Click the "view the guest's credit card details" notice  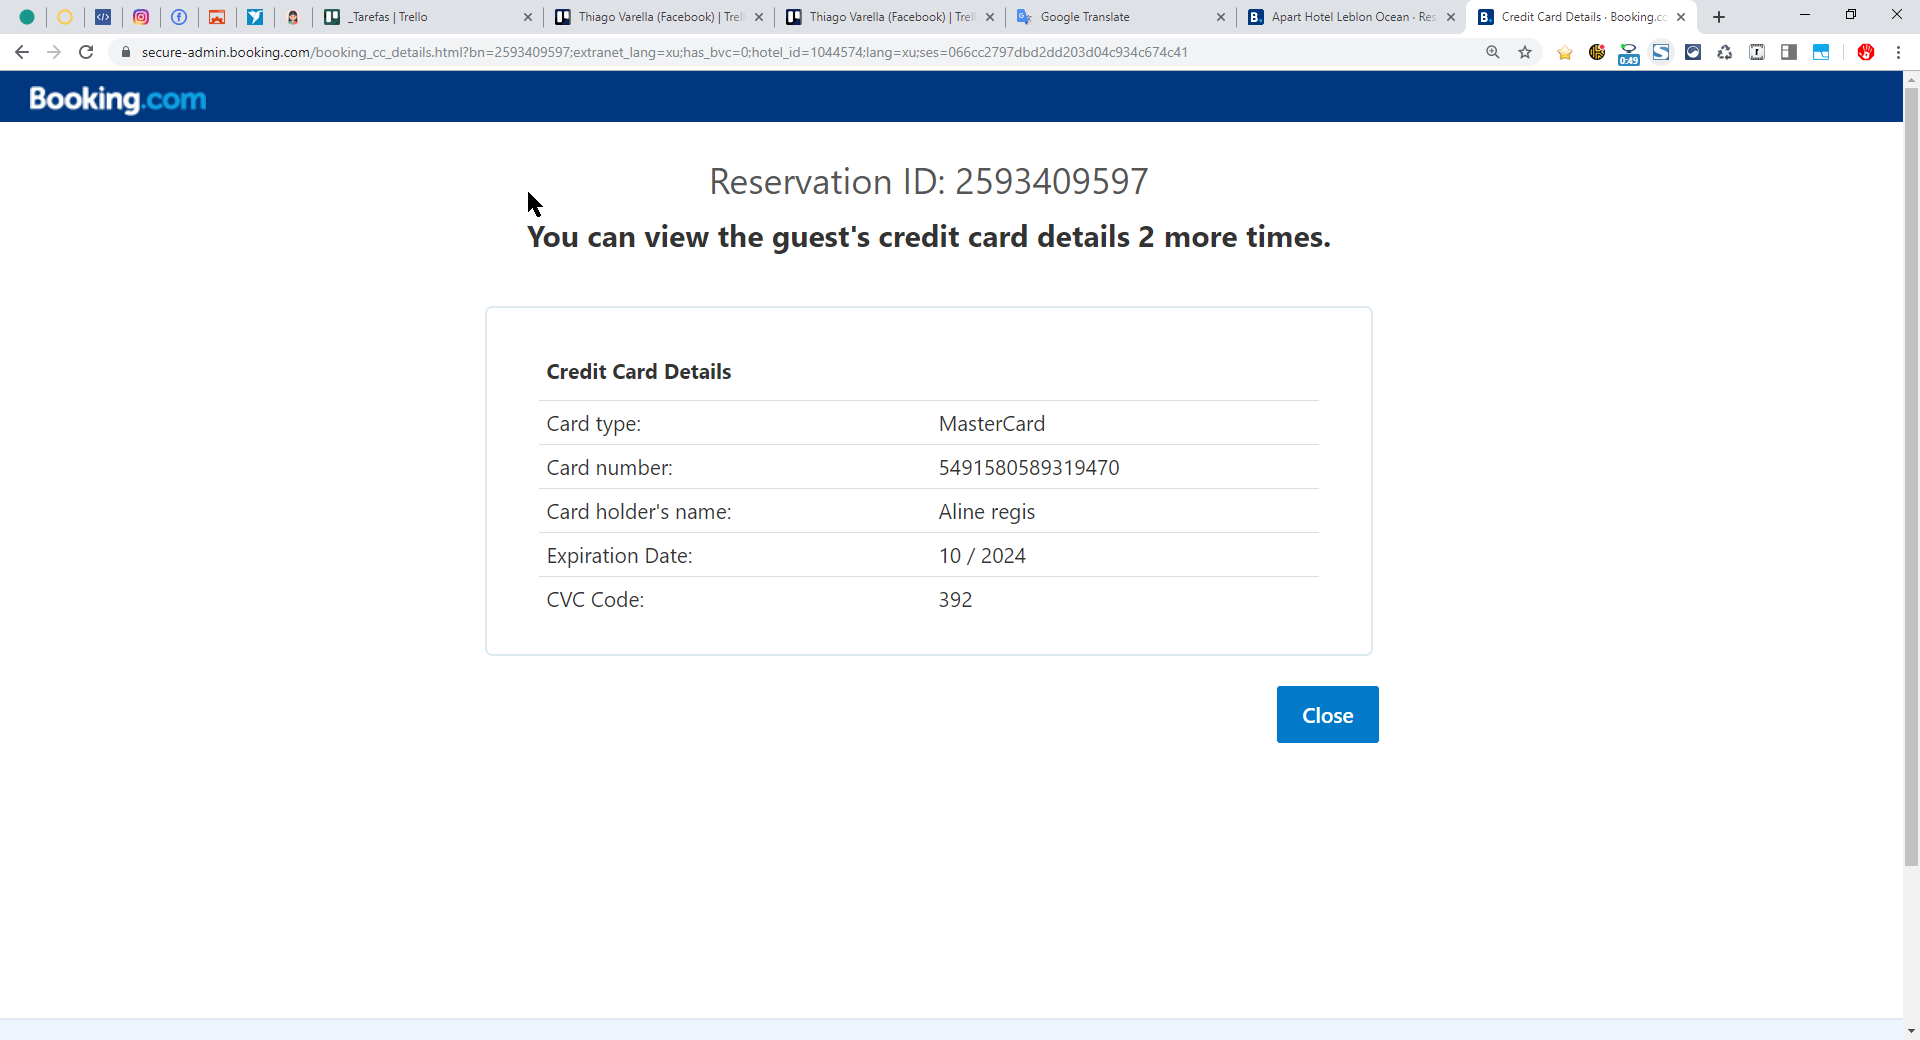(929, 237)
